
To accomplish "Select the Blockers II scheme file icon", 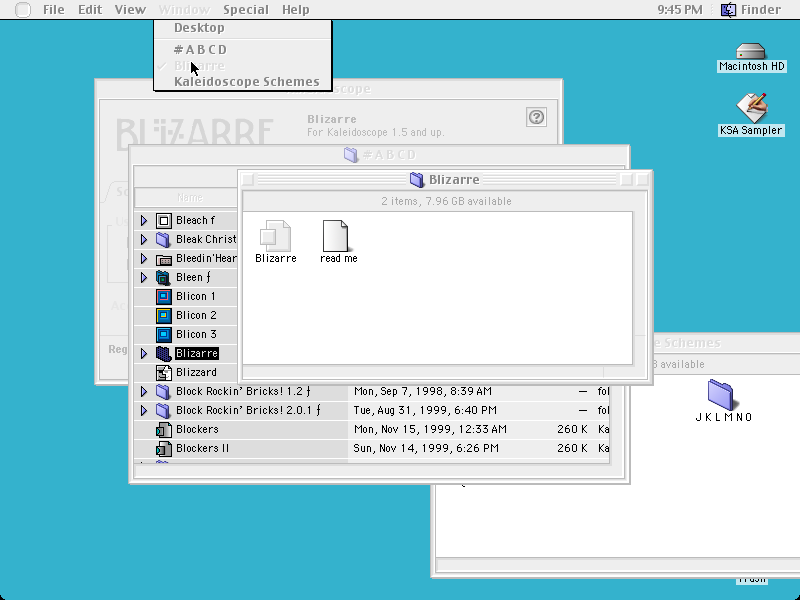I will [x=163, y=448].
